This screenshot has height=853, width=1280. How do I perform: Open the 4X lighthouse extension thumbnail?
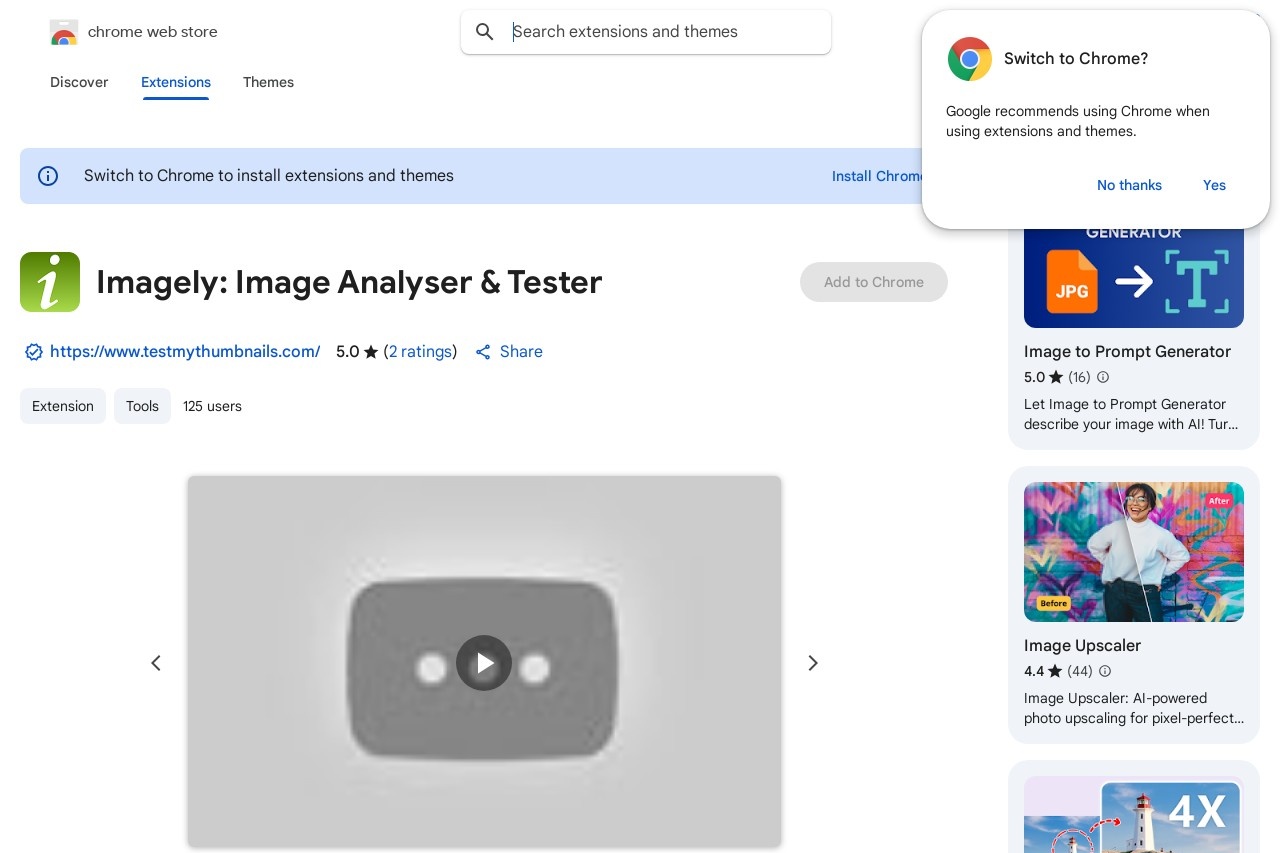coord(1134,814)
